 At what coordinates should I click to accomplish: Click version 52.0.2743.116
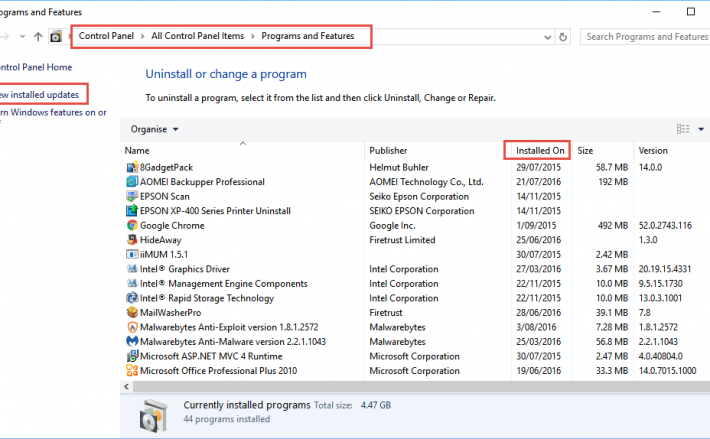click(665, 225)
